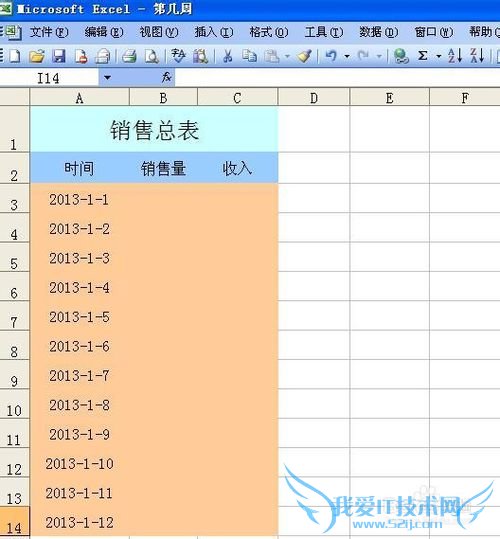Copy selection with the Copy icon
Image resolution: width=500 pixels, height=539 pixels.
[x=249, y=56]
